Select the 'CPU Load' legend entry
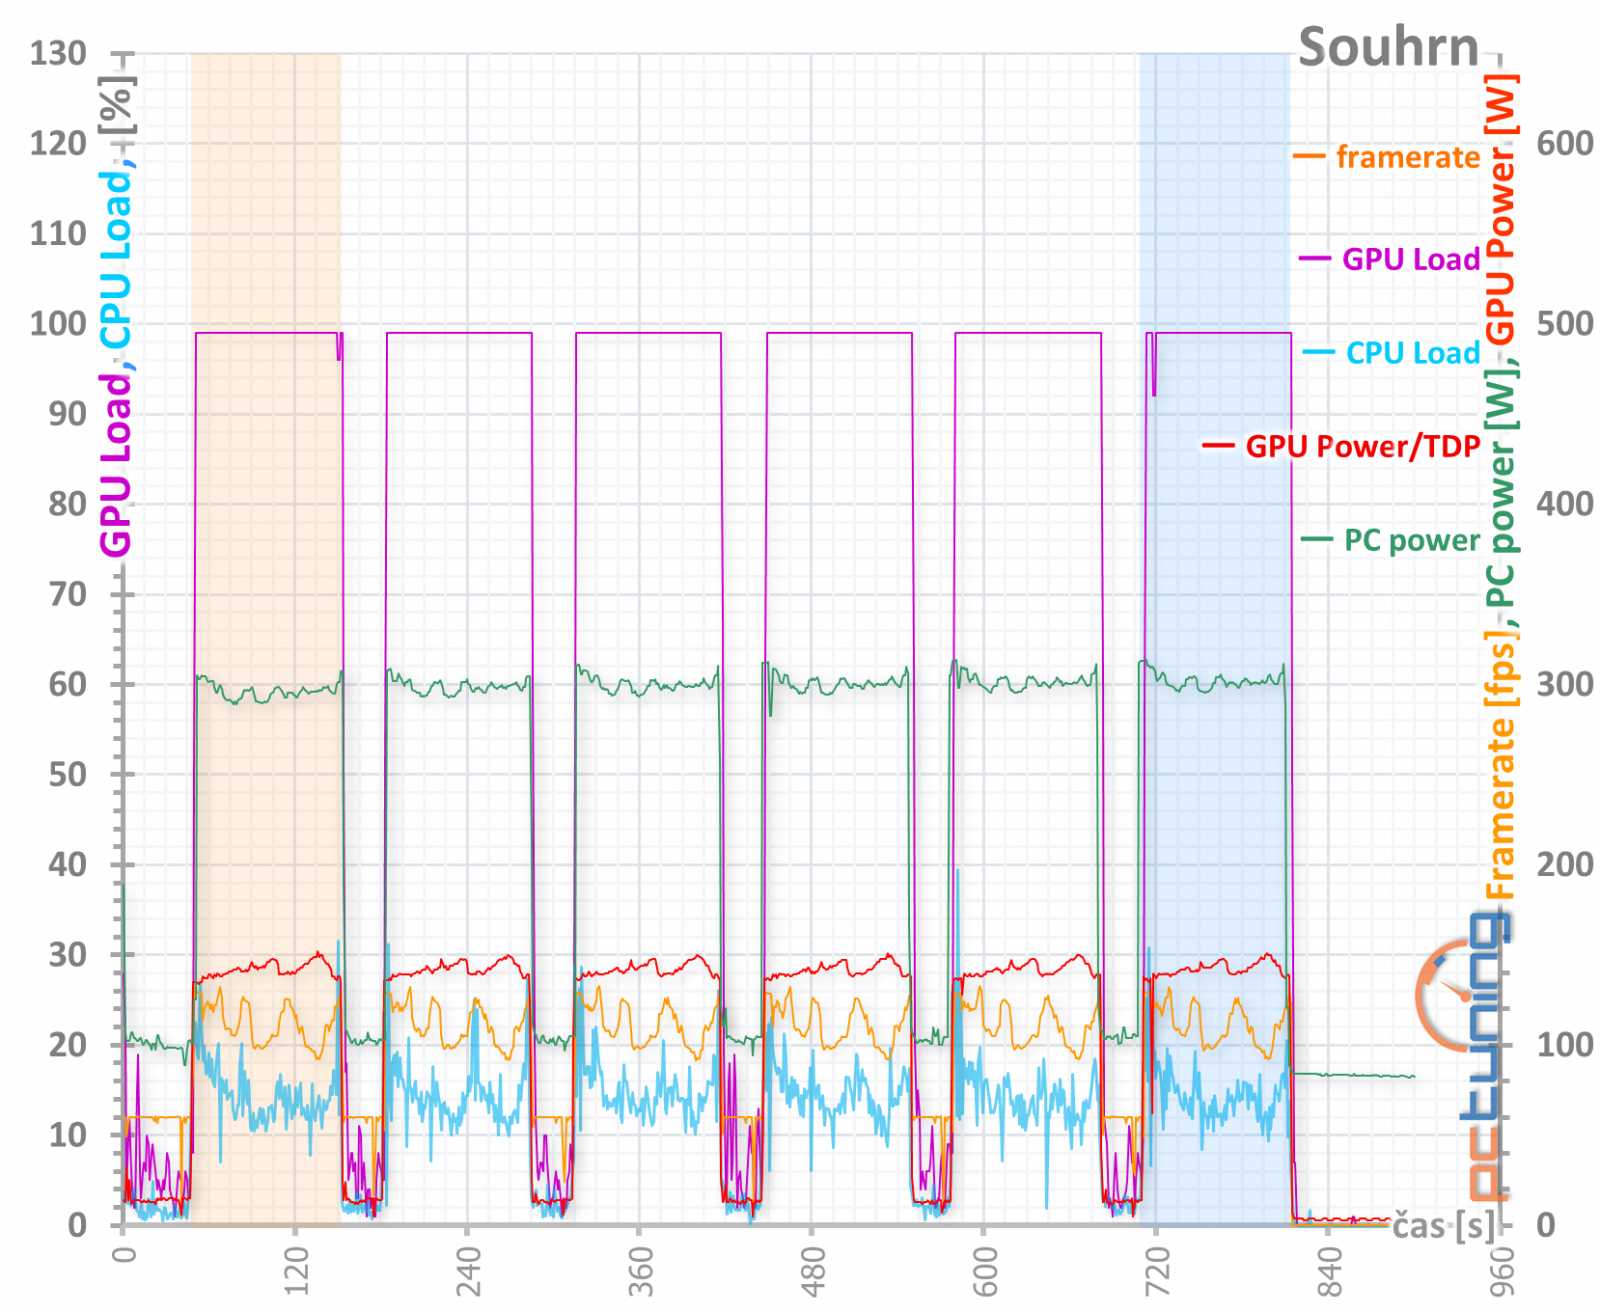 (x=1391, y=352)
